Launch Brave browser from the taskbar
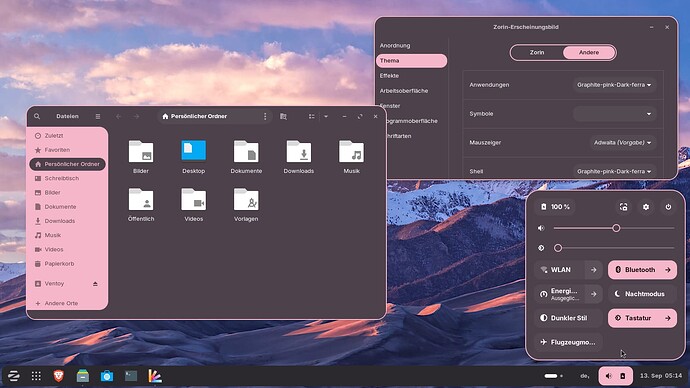This screenshot has height=388, width=690. click(59, 376)
